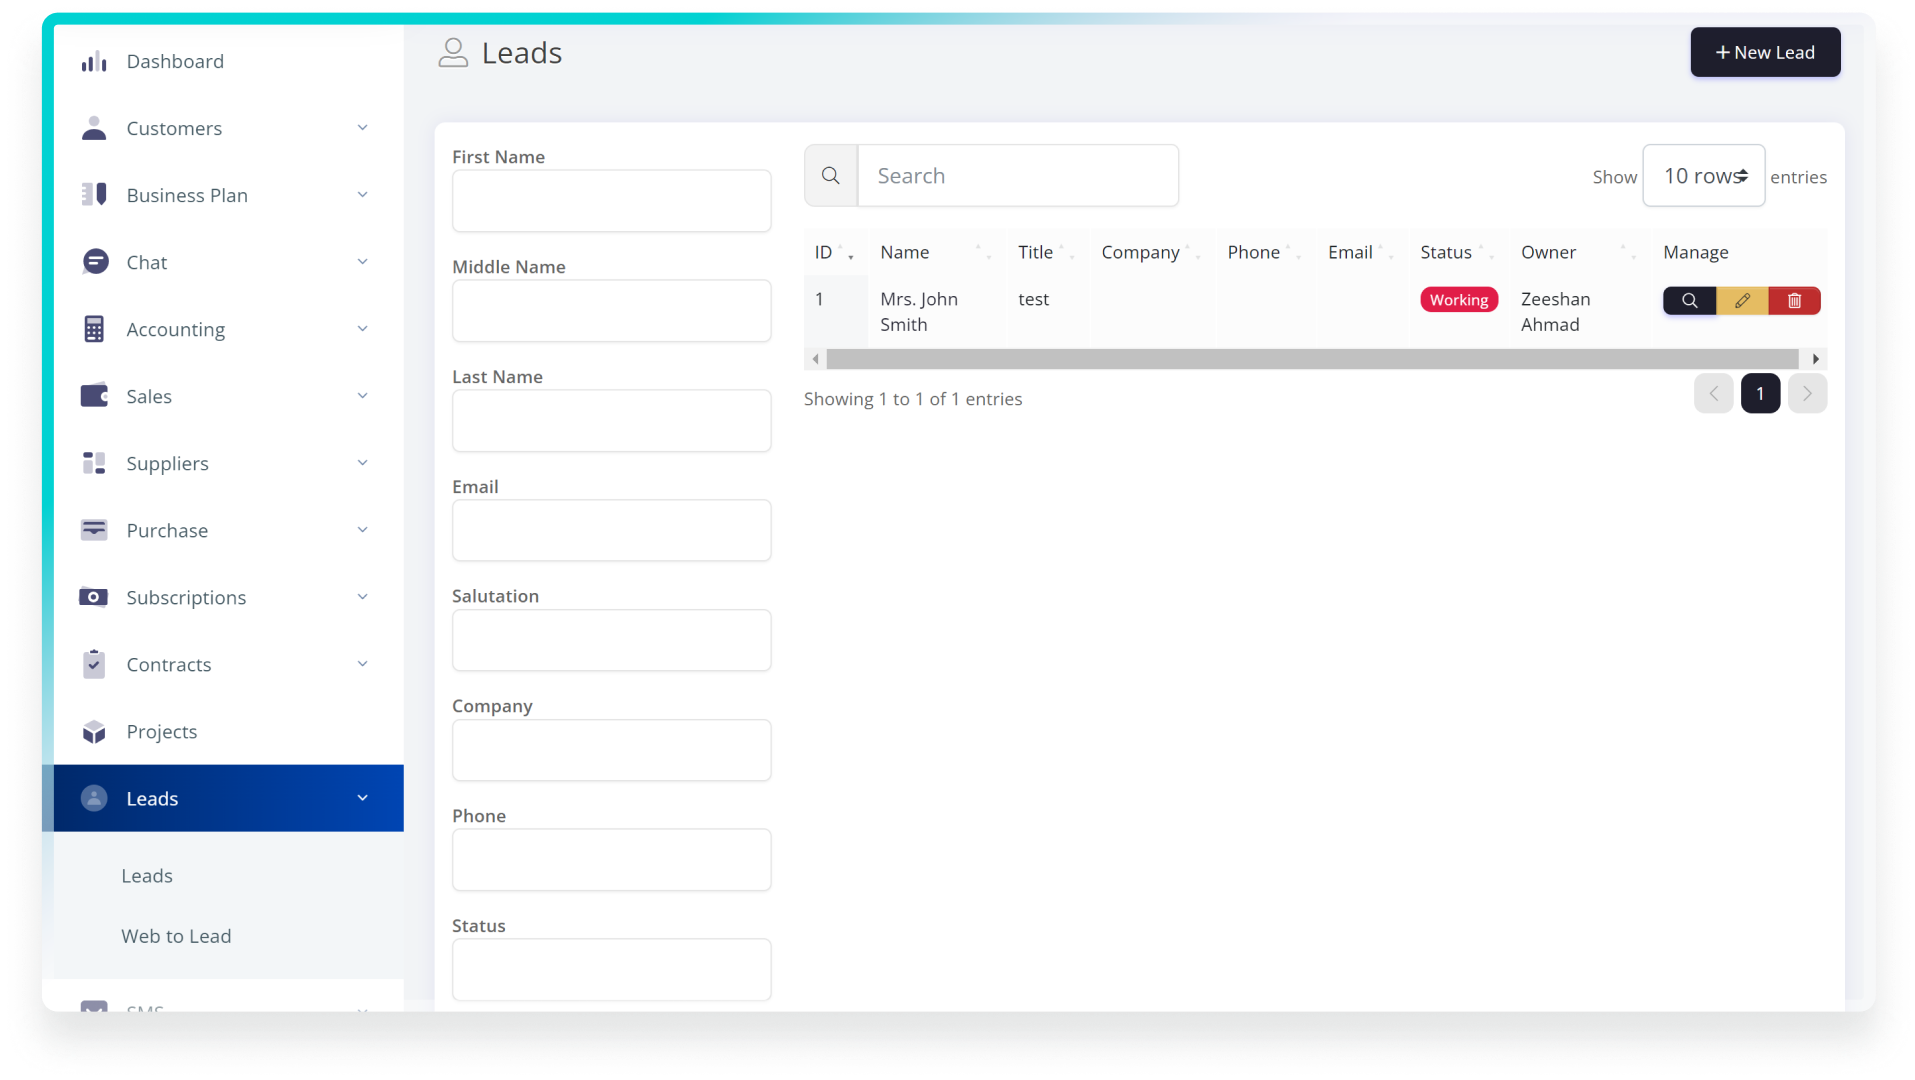
Task: Sort table by Status column header
Action: pos(1446,253)
